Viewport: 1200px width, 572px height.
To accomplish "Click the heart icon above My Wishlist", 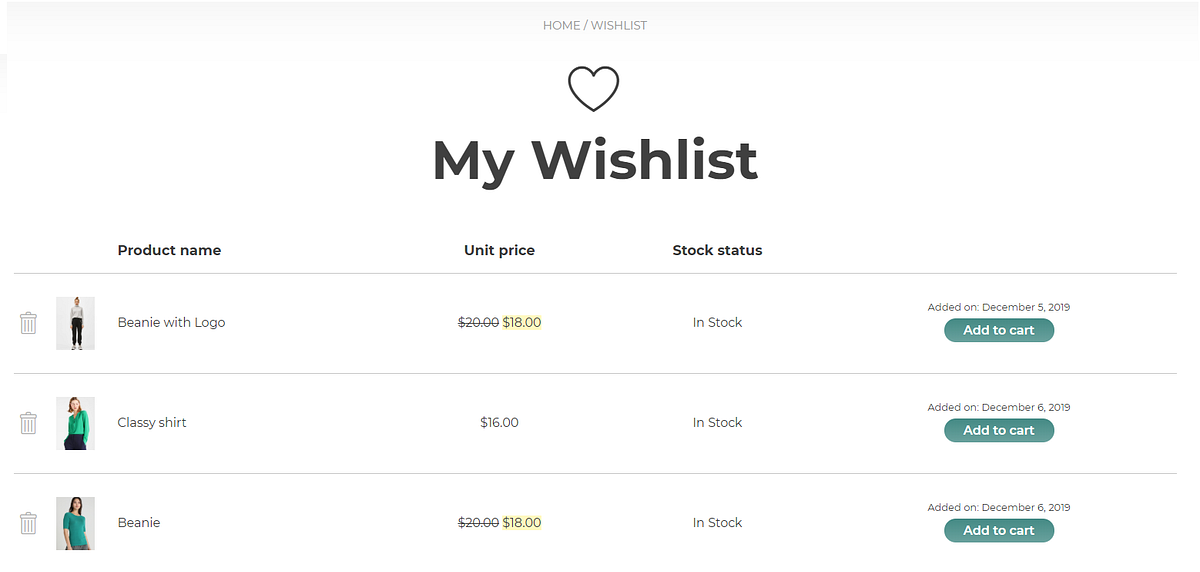I will [x=594, y=89].
